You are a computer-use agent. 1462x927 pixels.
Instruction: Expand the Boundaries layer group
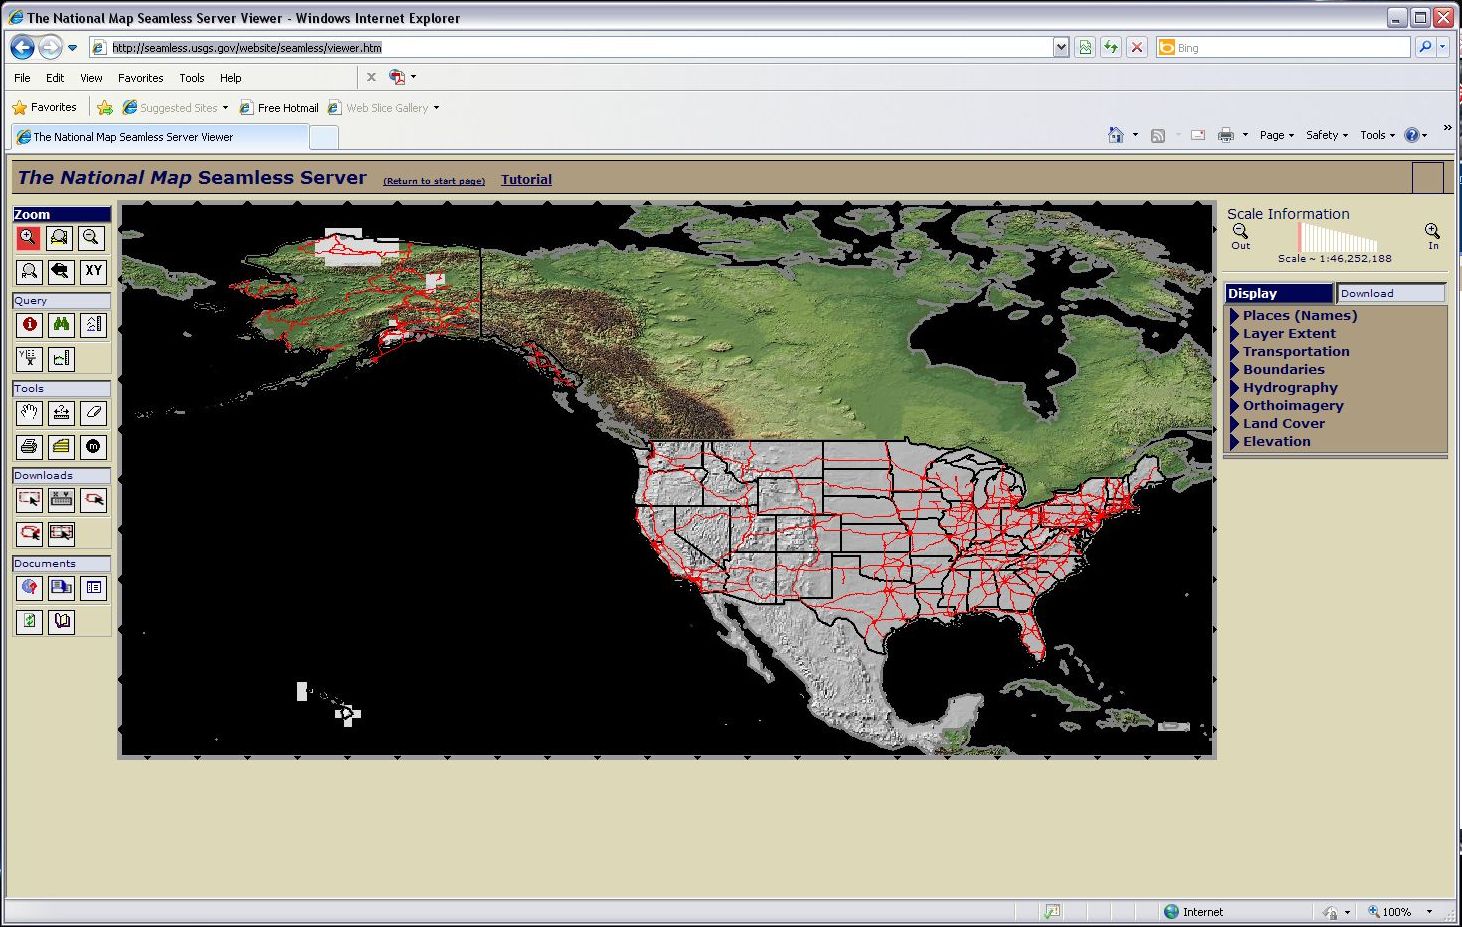point(1283,369)
